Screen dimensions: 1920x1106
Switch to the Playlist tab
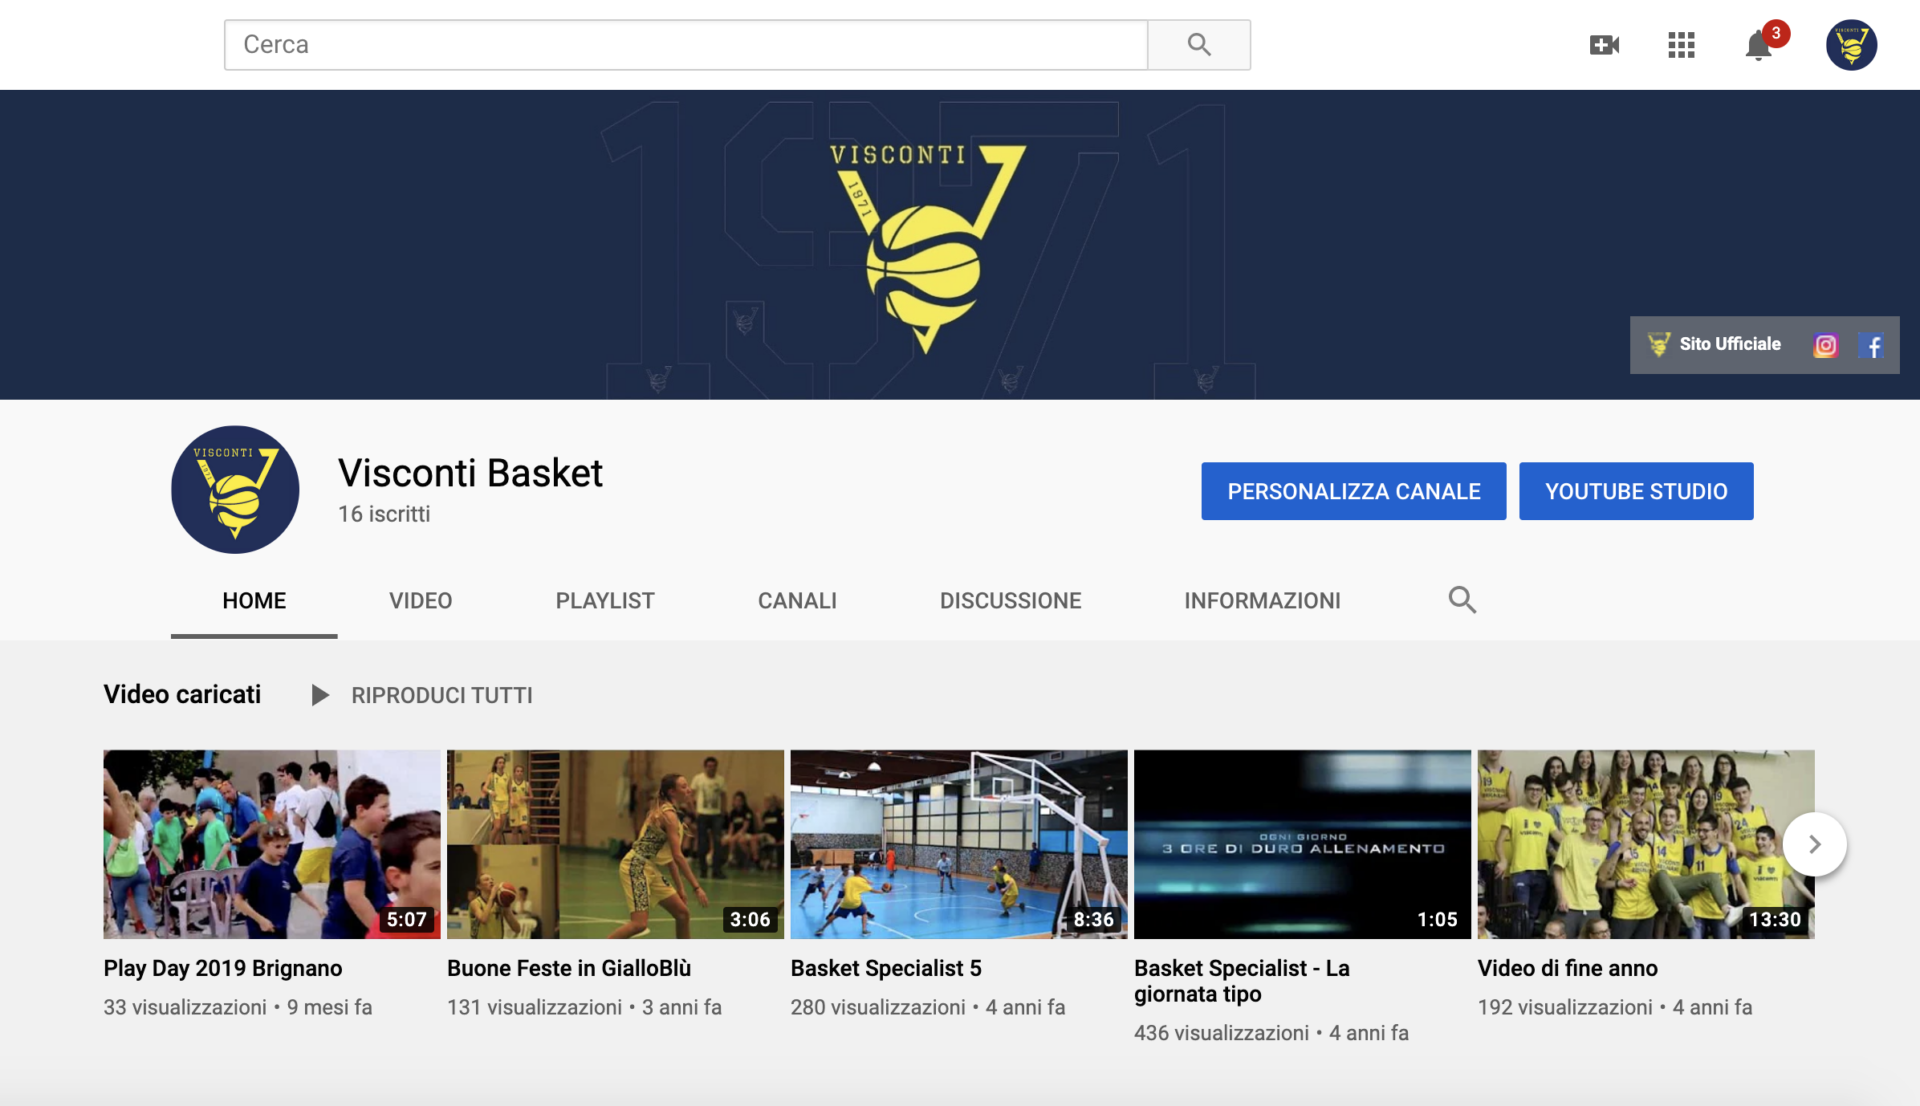[x=605, y=601]
